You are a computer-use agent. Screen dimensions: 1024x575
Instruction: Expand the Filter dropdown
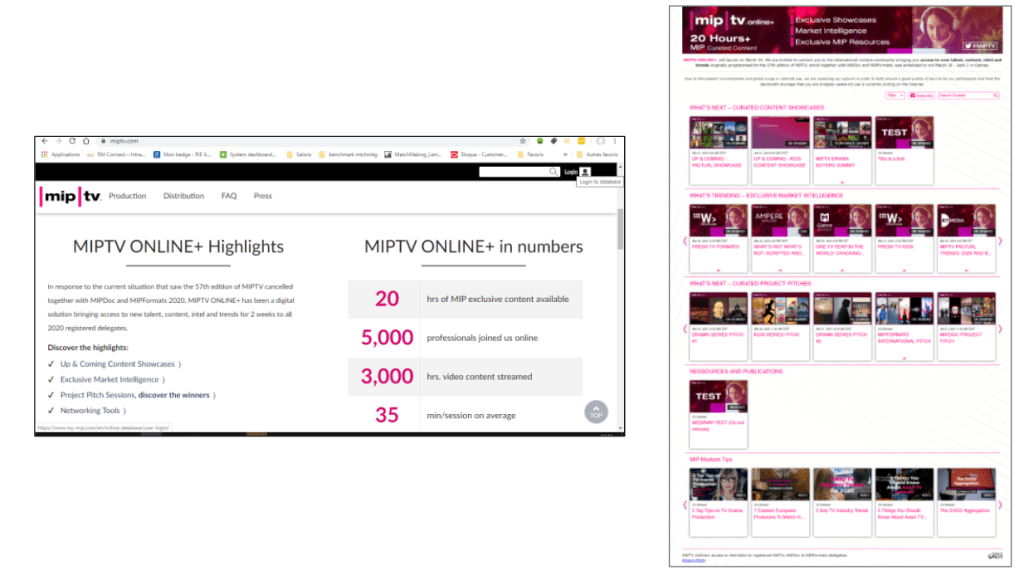tap(894, 95)
